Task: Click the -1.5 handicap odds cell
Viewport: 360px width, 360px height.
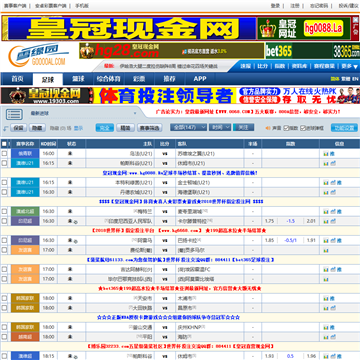Action: (291, 221)
